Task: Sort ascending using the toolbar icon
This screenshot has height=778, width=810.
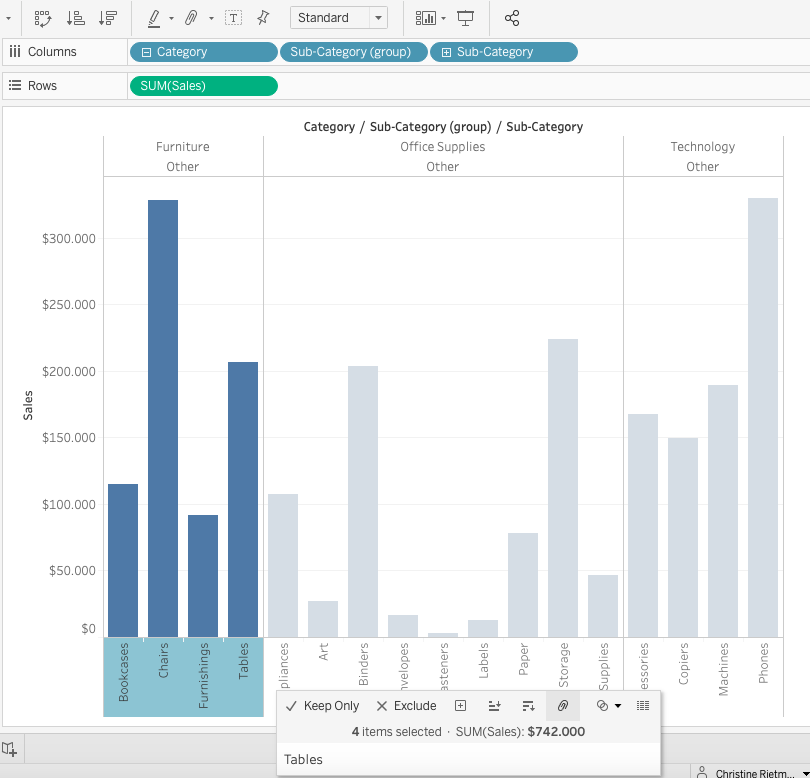Action: click(x=75, y=19)
